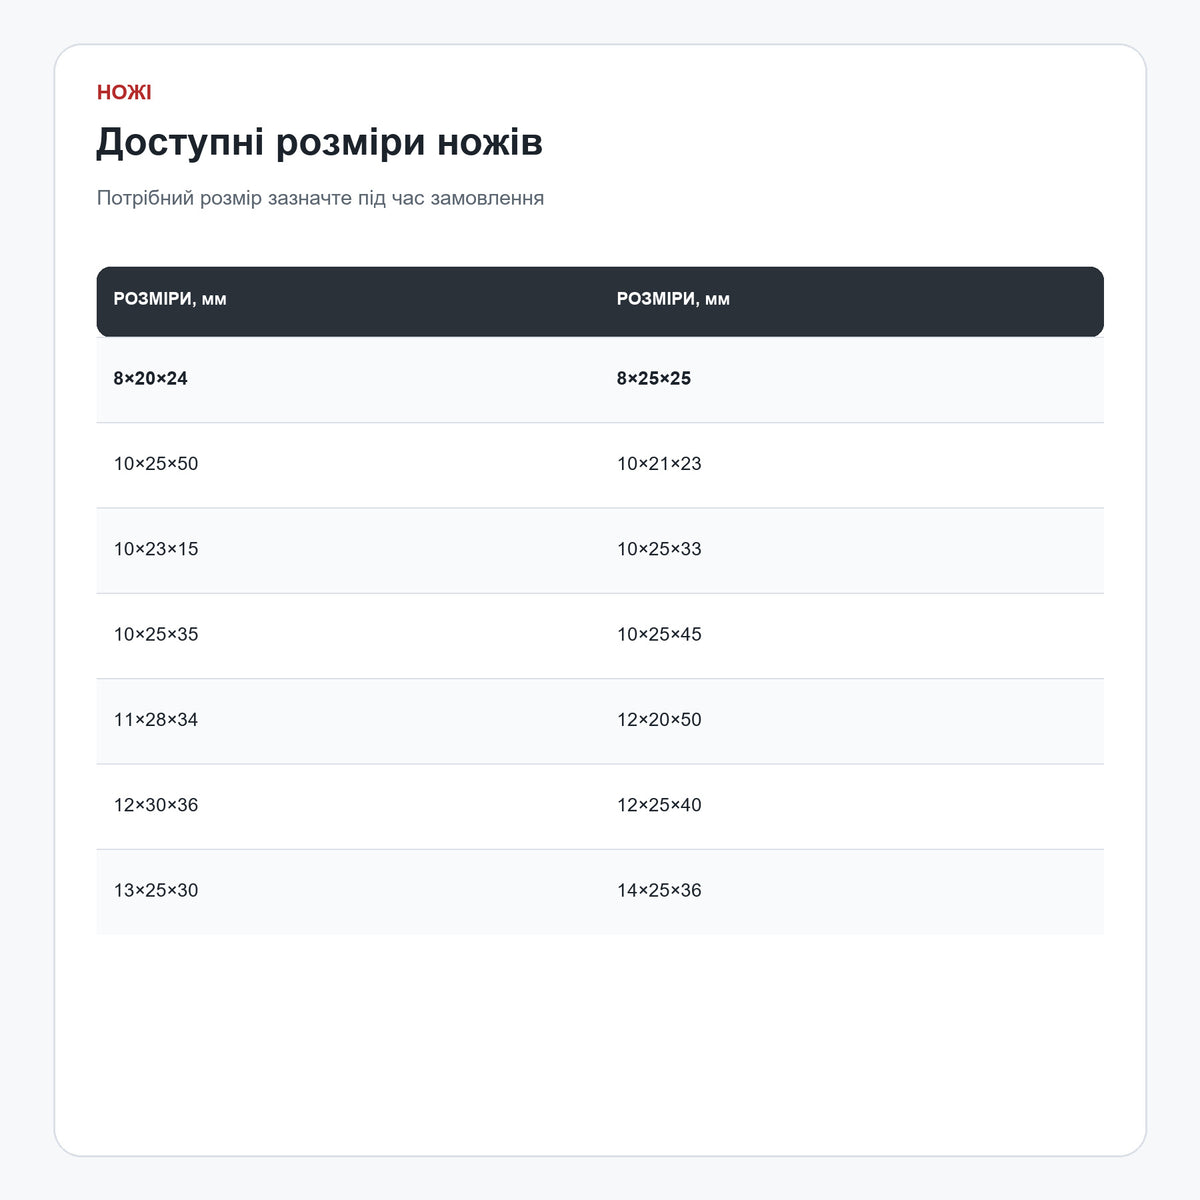Select the 8×25×25 size cell
The width and height of the screenshot is (1200, 1200).
pos(852,379)
